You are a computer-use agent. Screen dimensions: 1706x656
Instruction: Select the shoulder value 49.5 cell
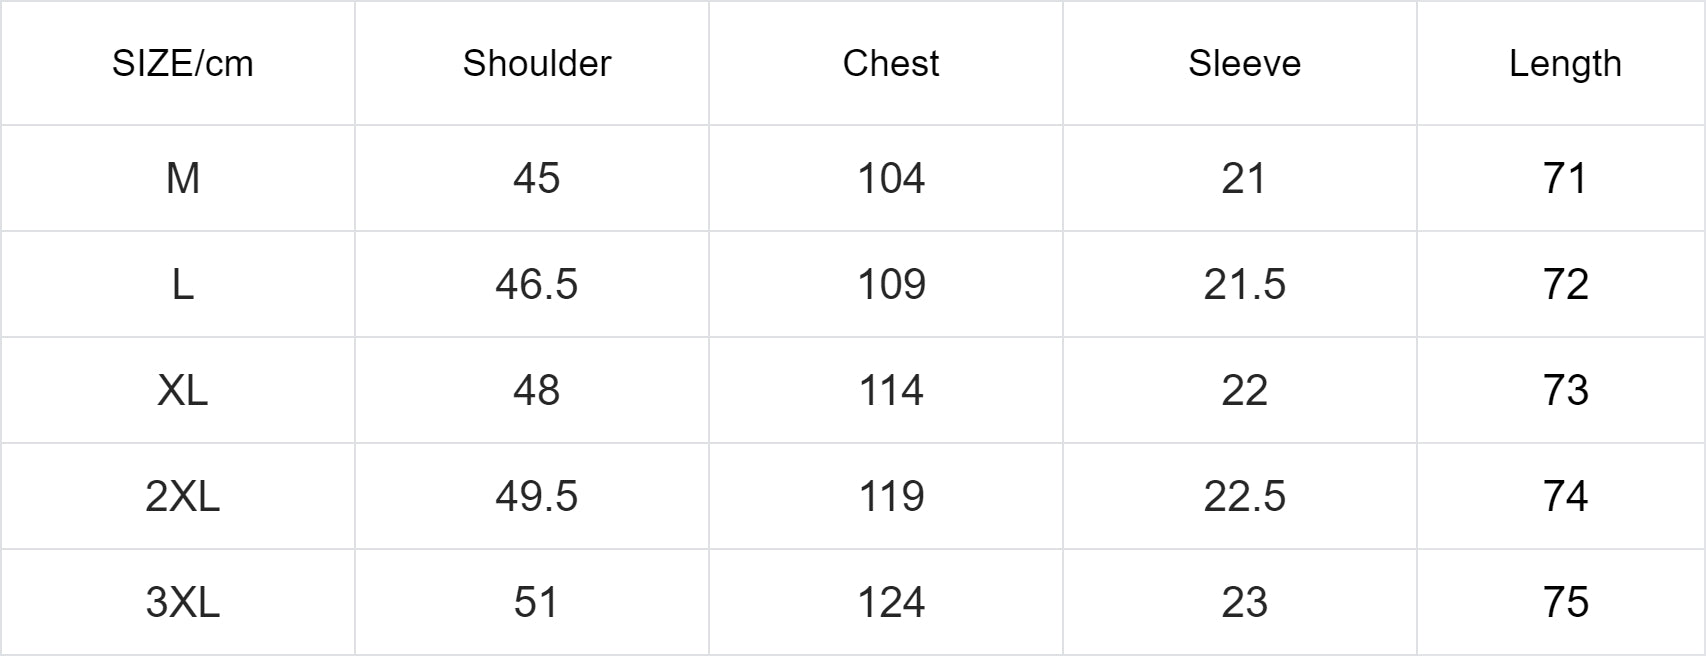(536, 497)
